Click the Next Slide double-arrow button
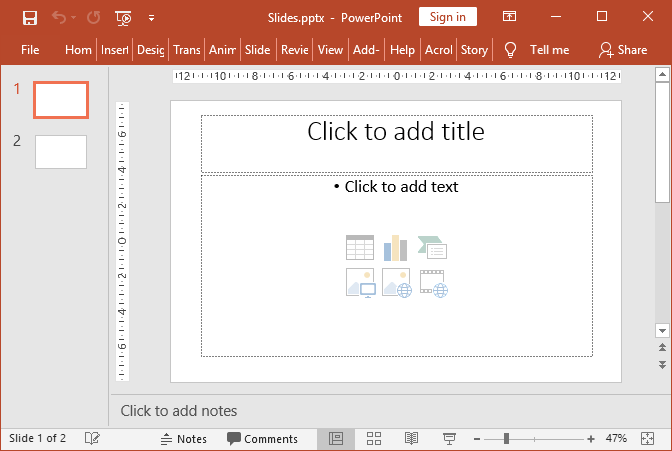The height and width of the screenshot is (451, 672). 661,363
